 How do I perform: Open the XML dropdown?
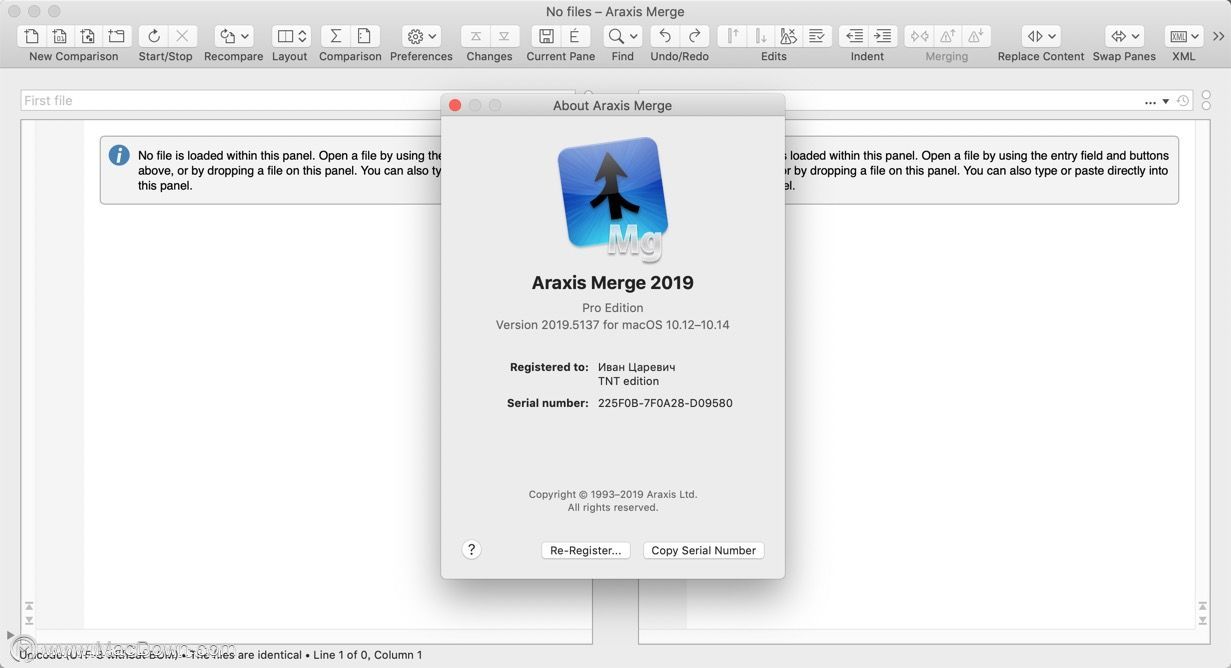[1184, 36]
